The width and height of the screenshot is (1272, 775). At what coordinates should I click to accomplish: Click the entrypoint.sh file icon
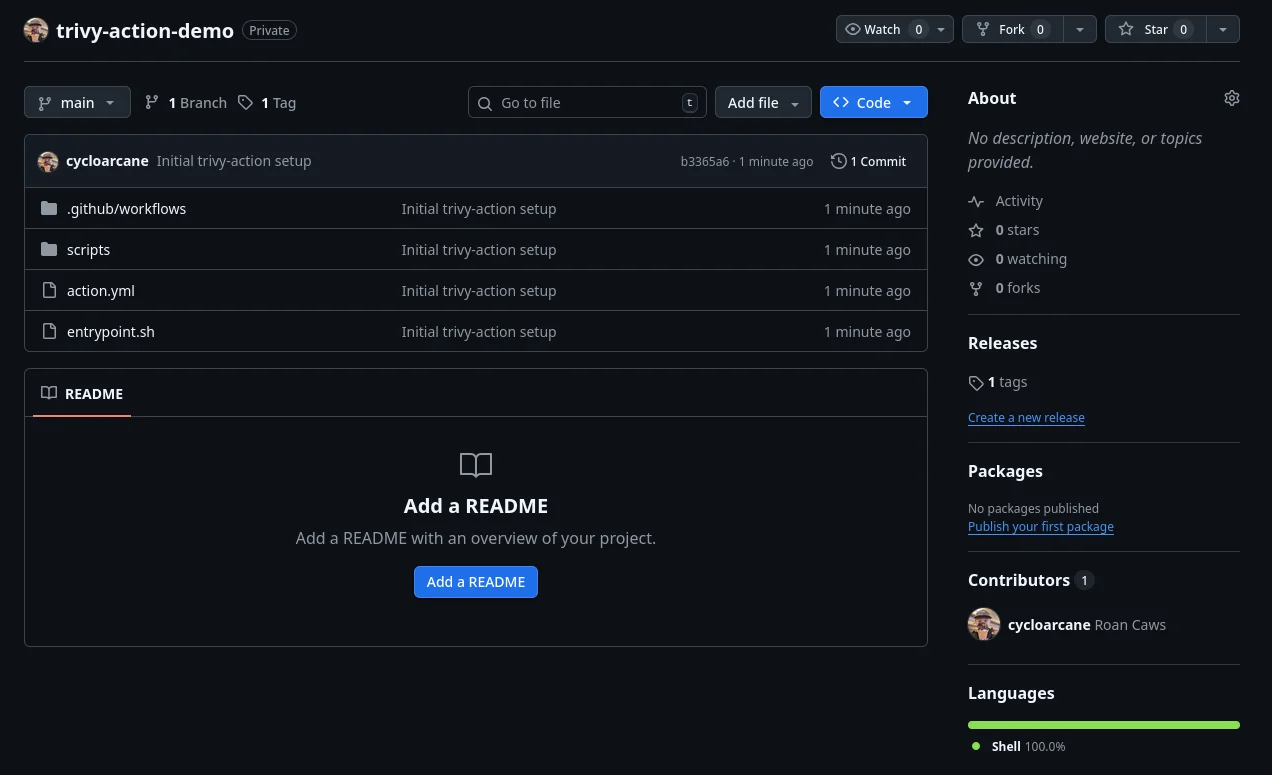click(49, 332)
